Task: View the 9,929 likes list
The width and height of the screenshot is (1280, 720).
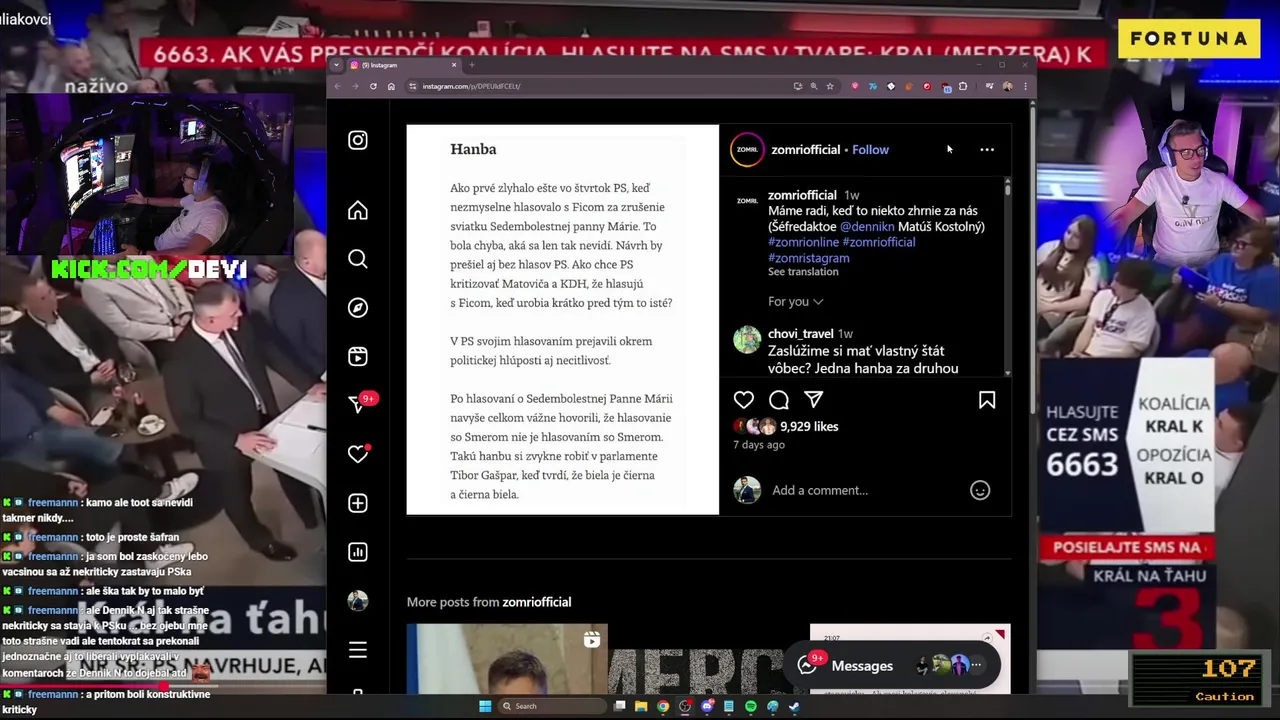Action: (809, 426)
